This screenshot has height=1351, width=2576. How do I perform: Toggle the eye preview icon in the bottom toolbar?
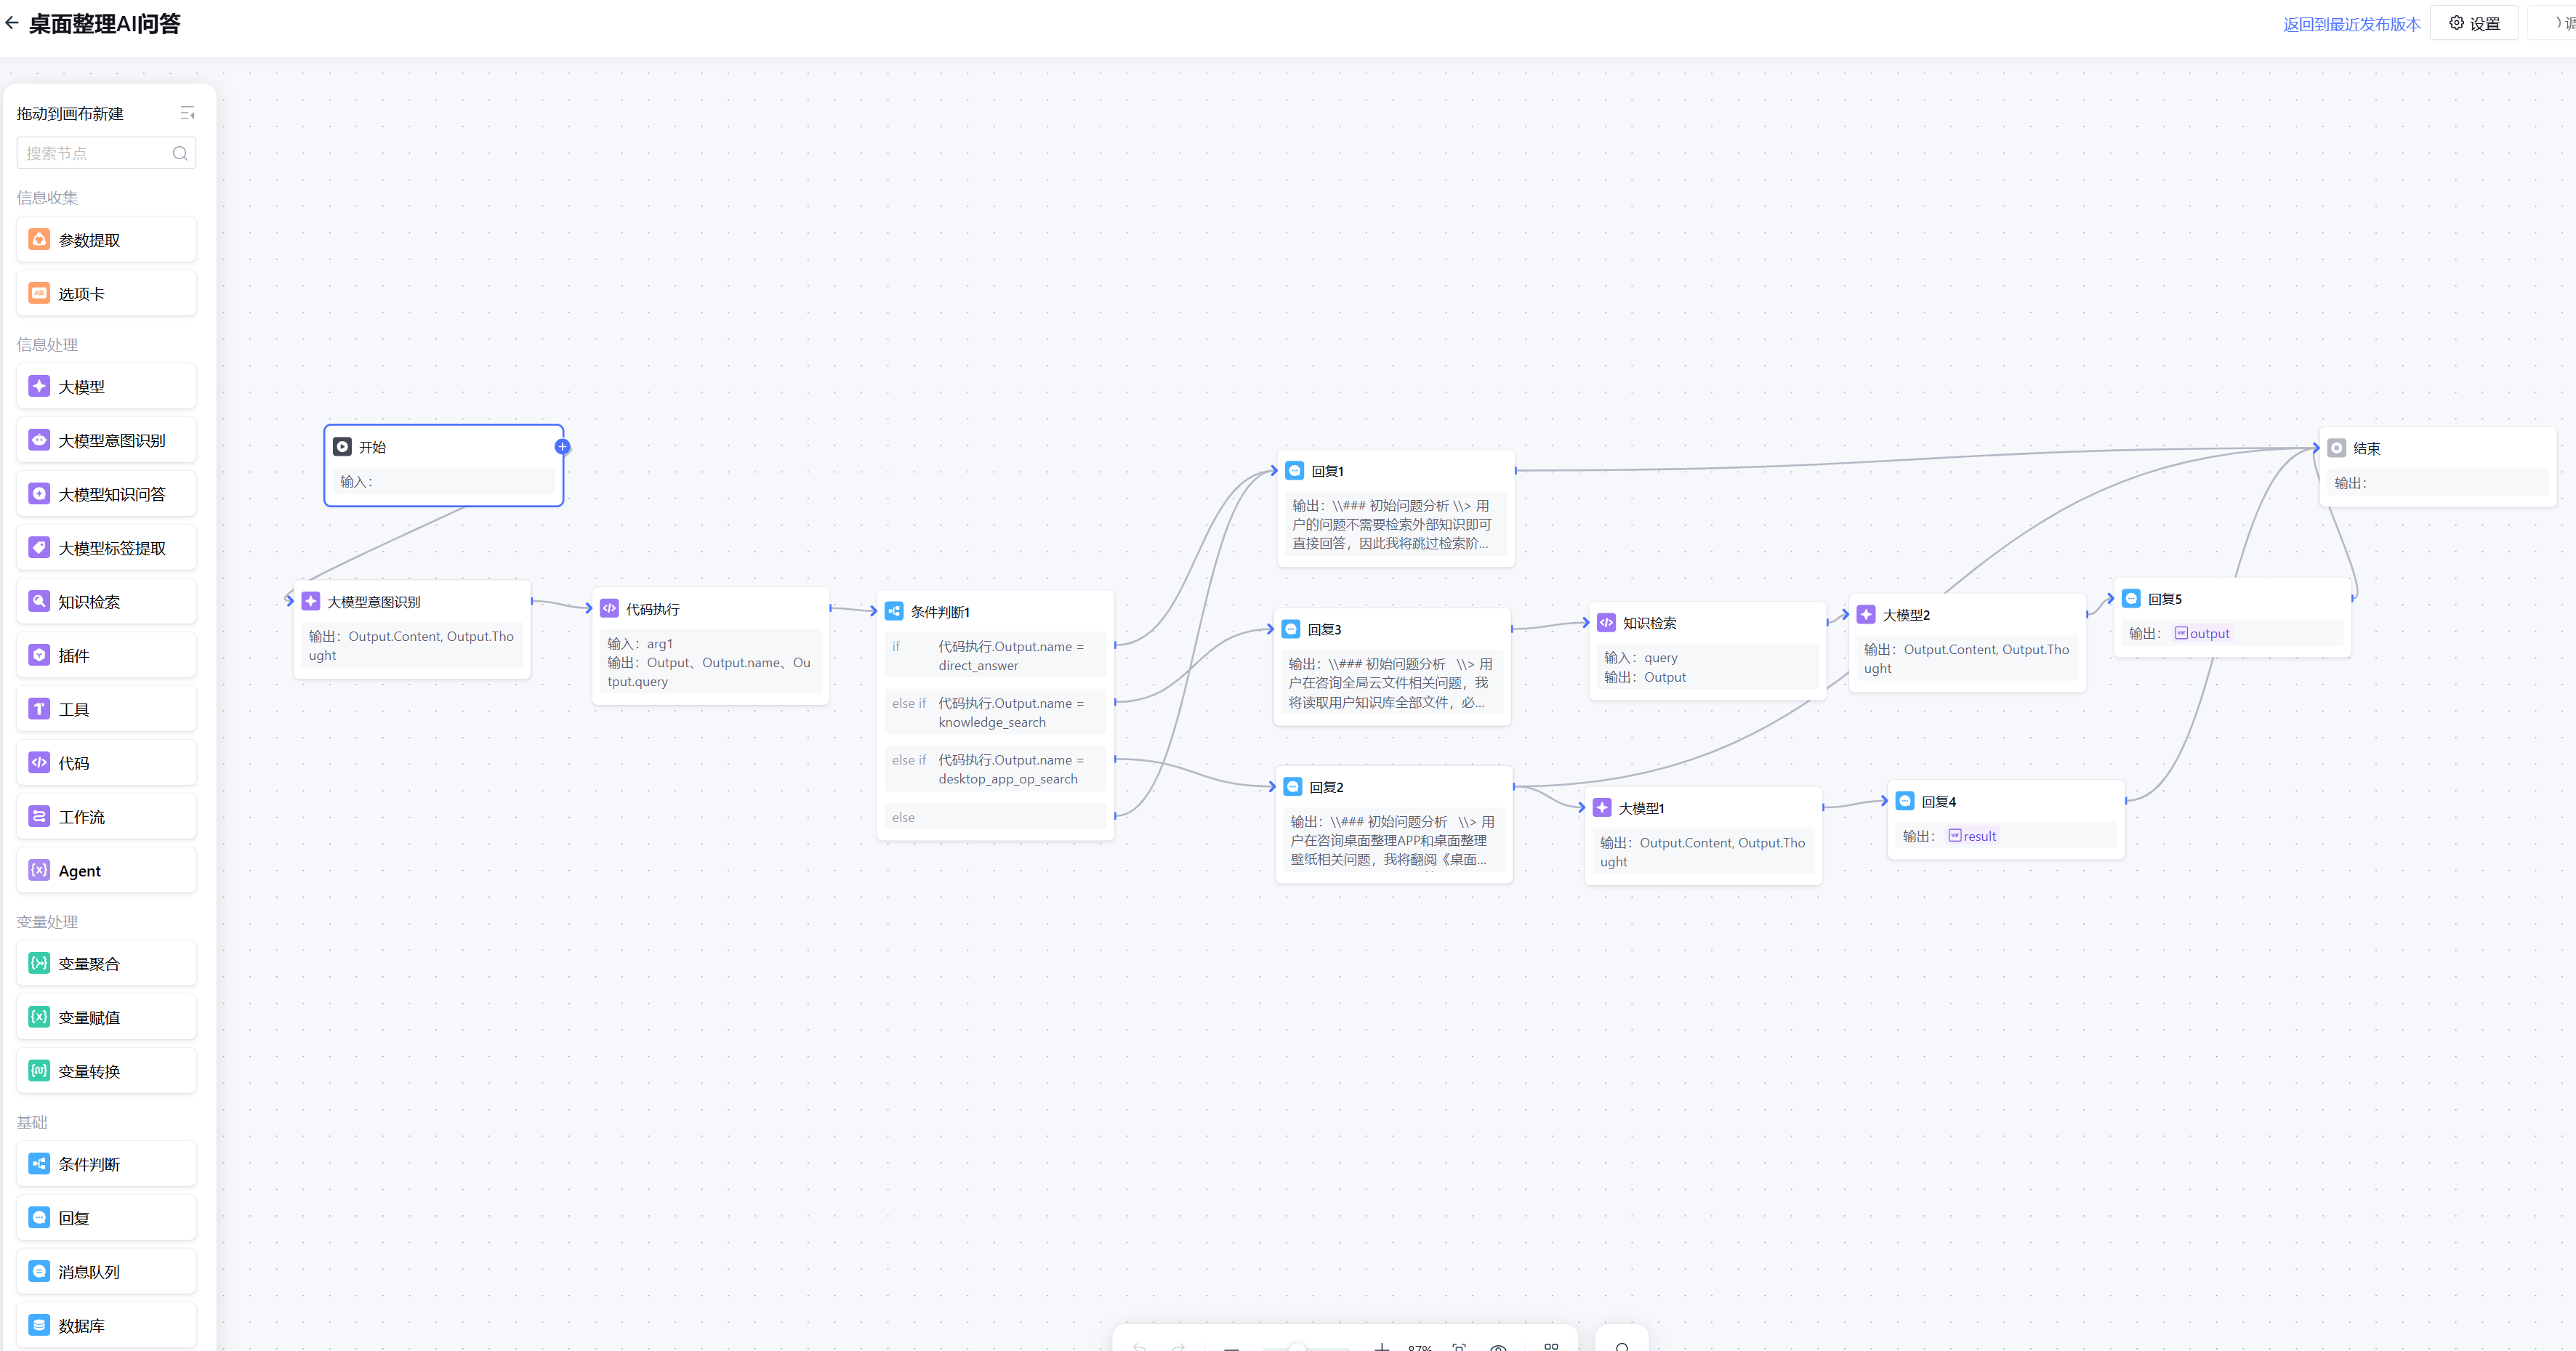pyautogui.click(x=1498, y=1347)
